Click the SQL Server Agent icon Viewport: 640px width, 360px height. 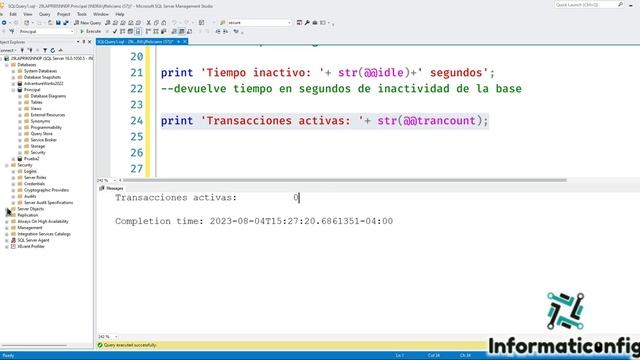coord(13,240)
